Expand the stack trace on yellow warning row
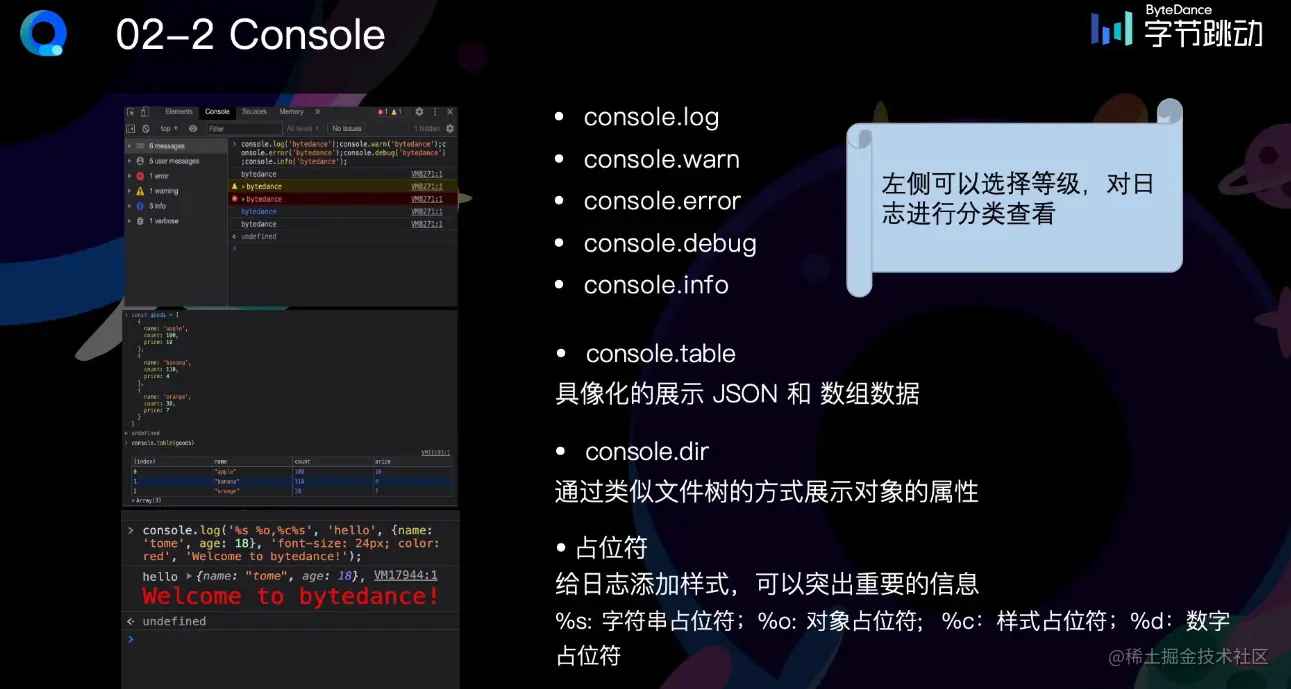 tap(243, 187)
